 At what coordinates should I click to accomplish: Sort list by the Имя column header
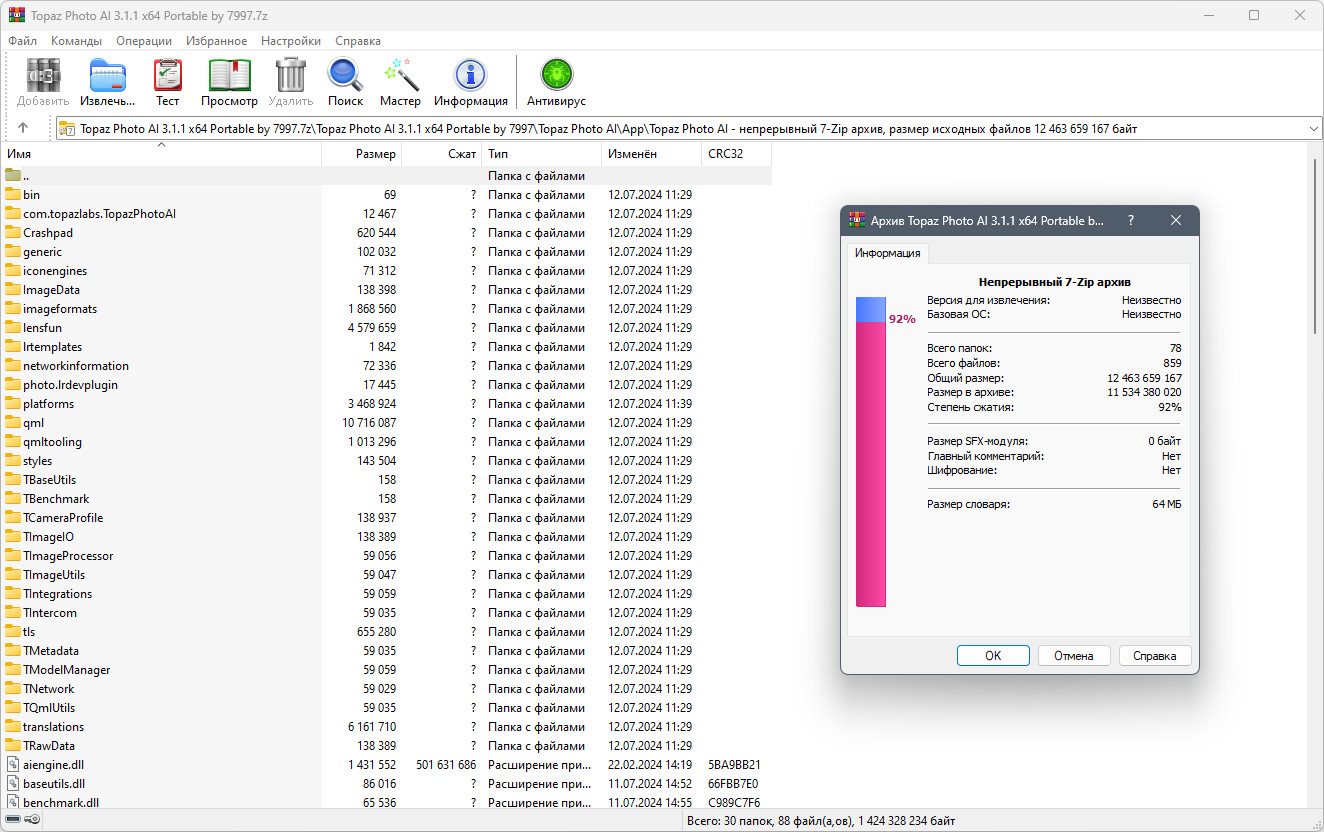click(160, 154)
